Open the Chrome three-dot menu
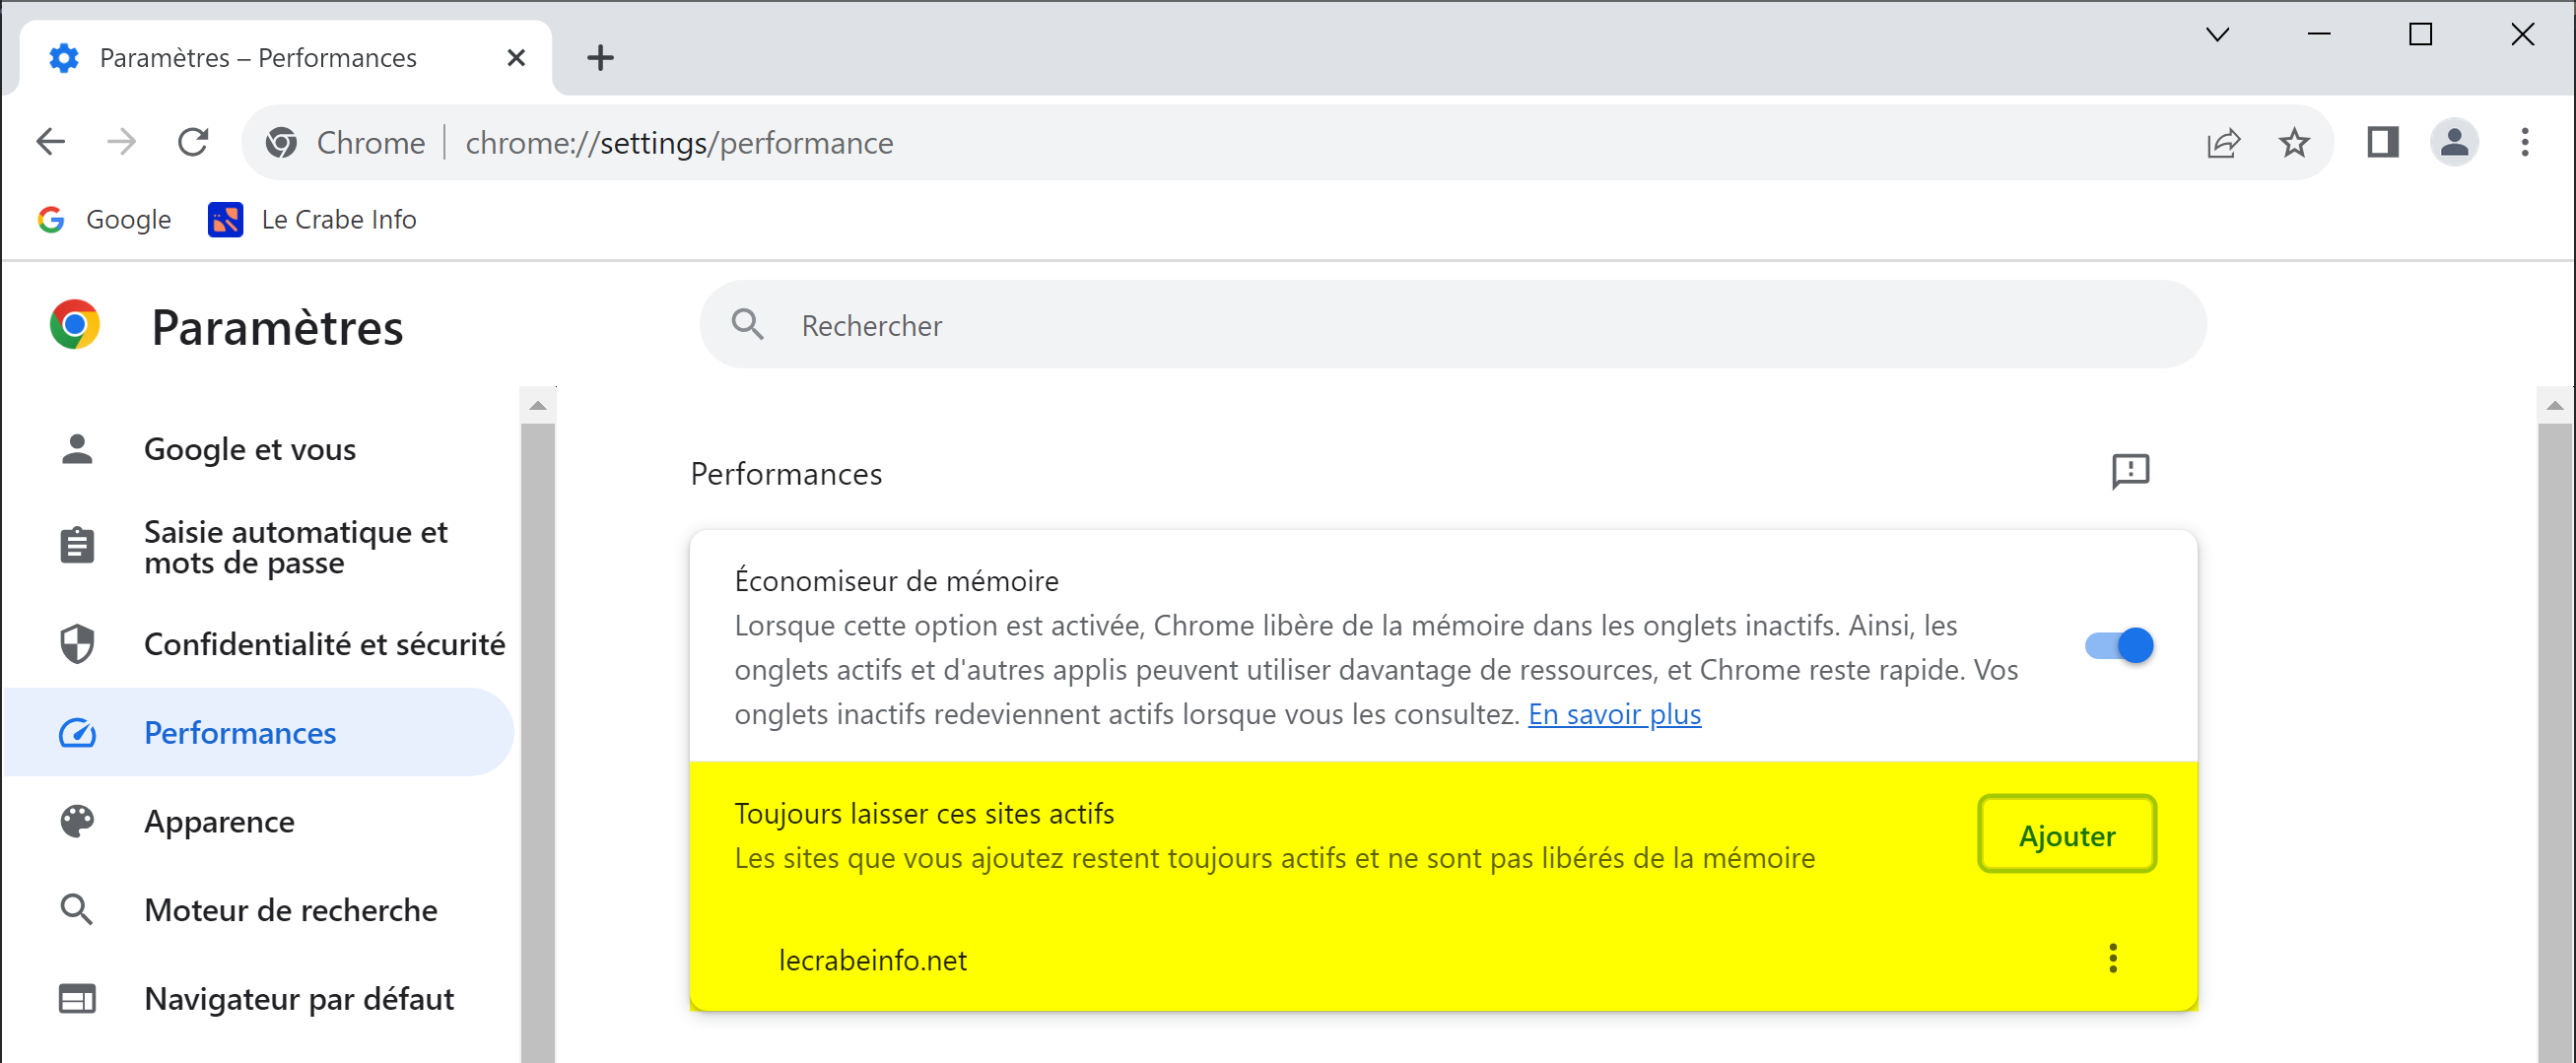The height and width of the screenshot is (1063, 2576). (2525, 142)
